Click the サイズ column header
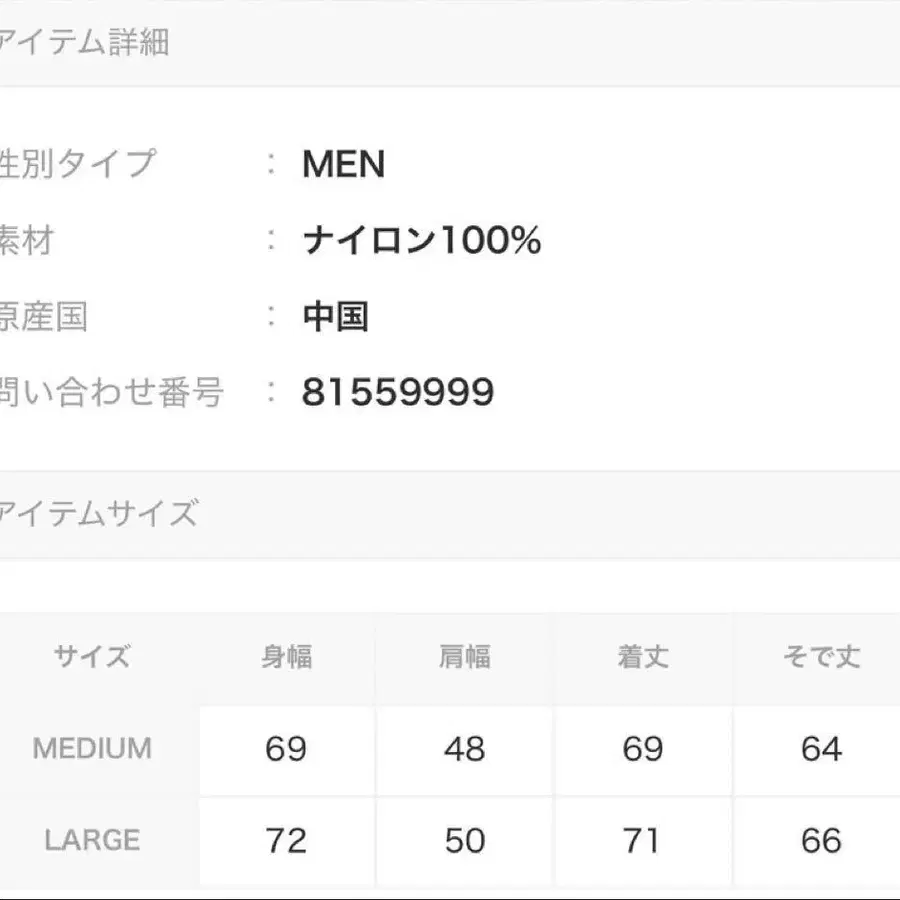This screenshot has width=900, height=900. coord(92,657)
